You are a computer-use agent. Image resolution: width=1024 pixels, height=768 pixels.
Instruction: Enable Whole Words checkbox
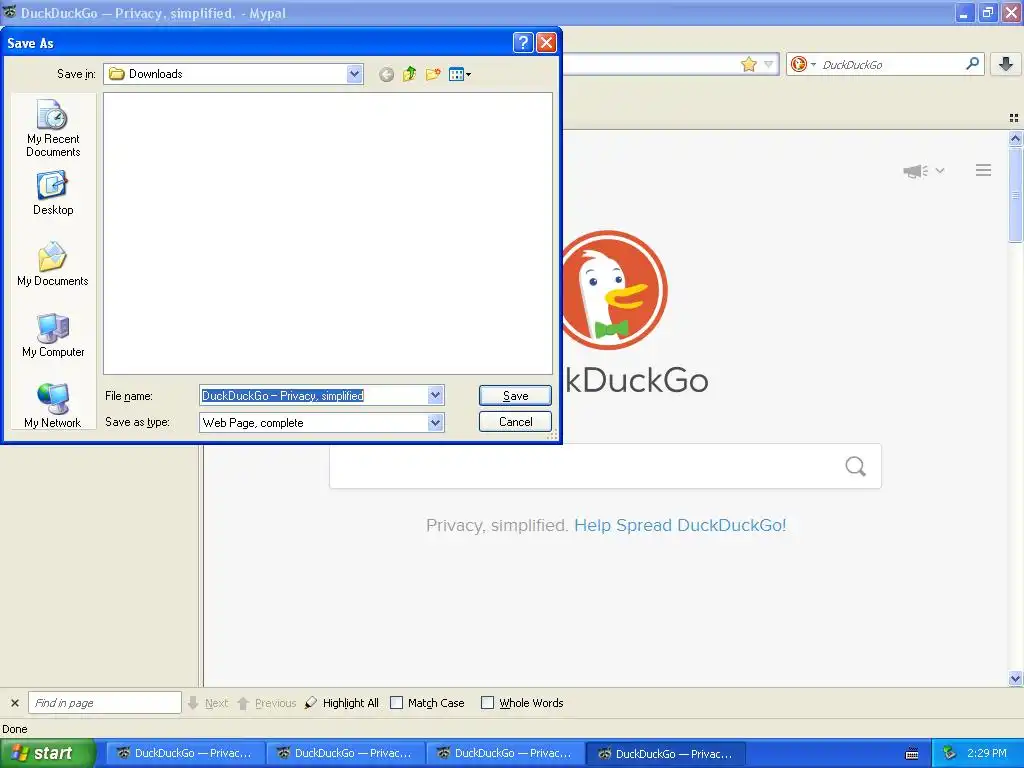click(x=487, y=703)
